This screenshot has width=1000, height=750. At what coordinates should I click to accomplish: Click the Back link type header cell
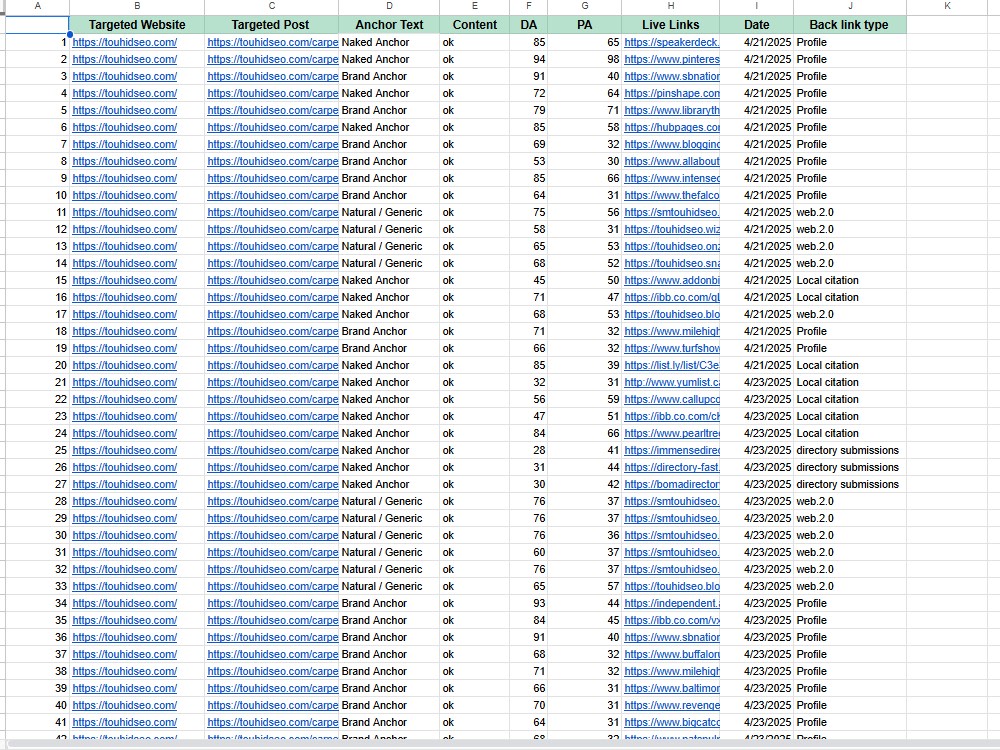(848, 24)
